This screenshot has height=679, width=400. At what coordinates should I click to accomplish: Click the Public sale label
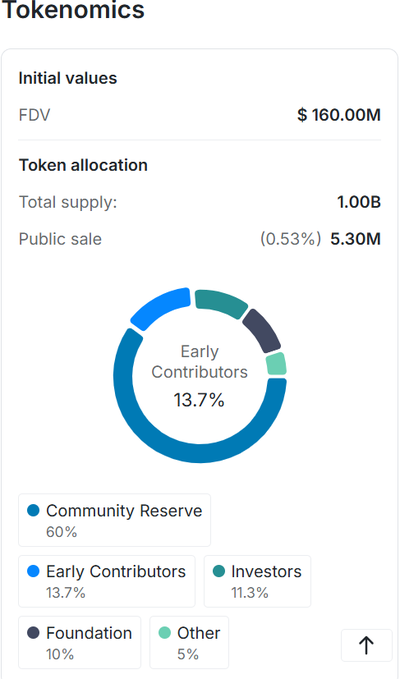point(60,239)
